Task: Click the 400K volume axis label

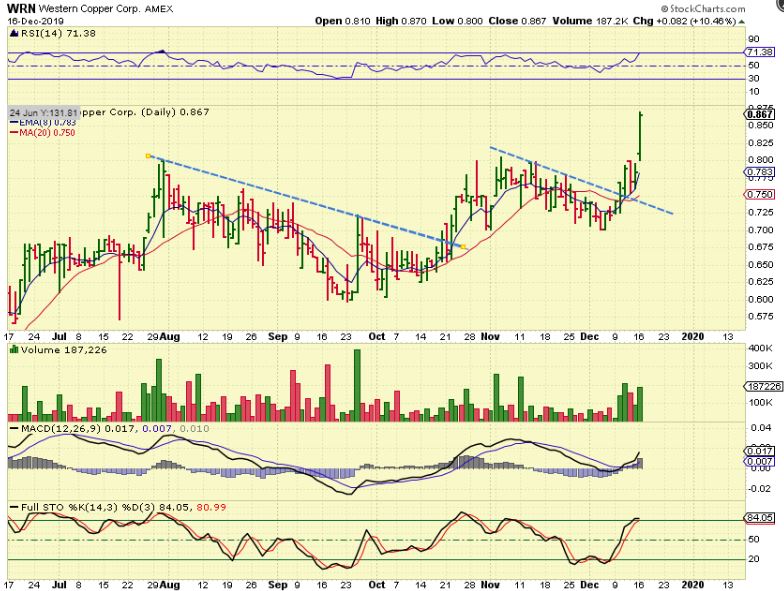Action: (x=759, y=348)
